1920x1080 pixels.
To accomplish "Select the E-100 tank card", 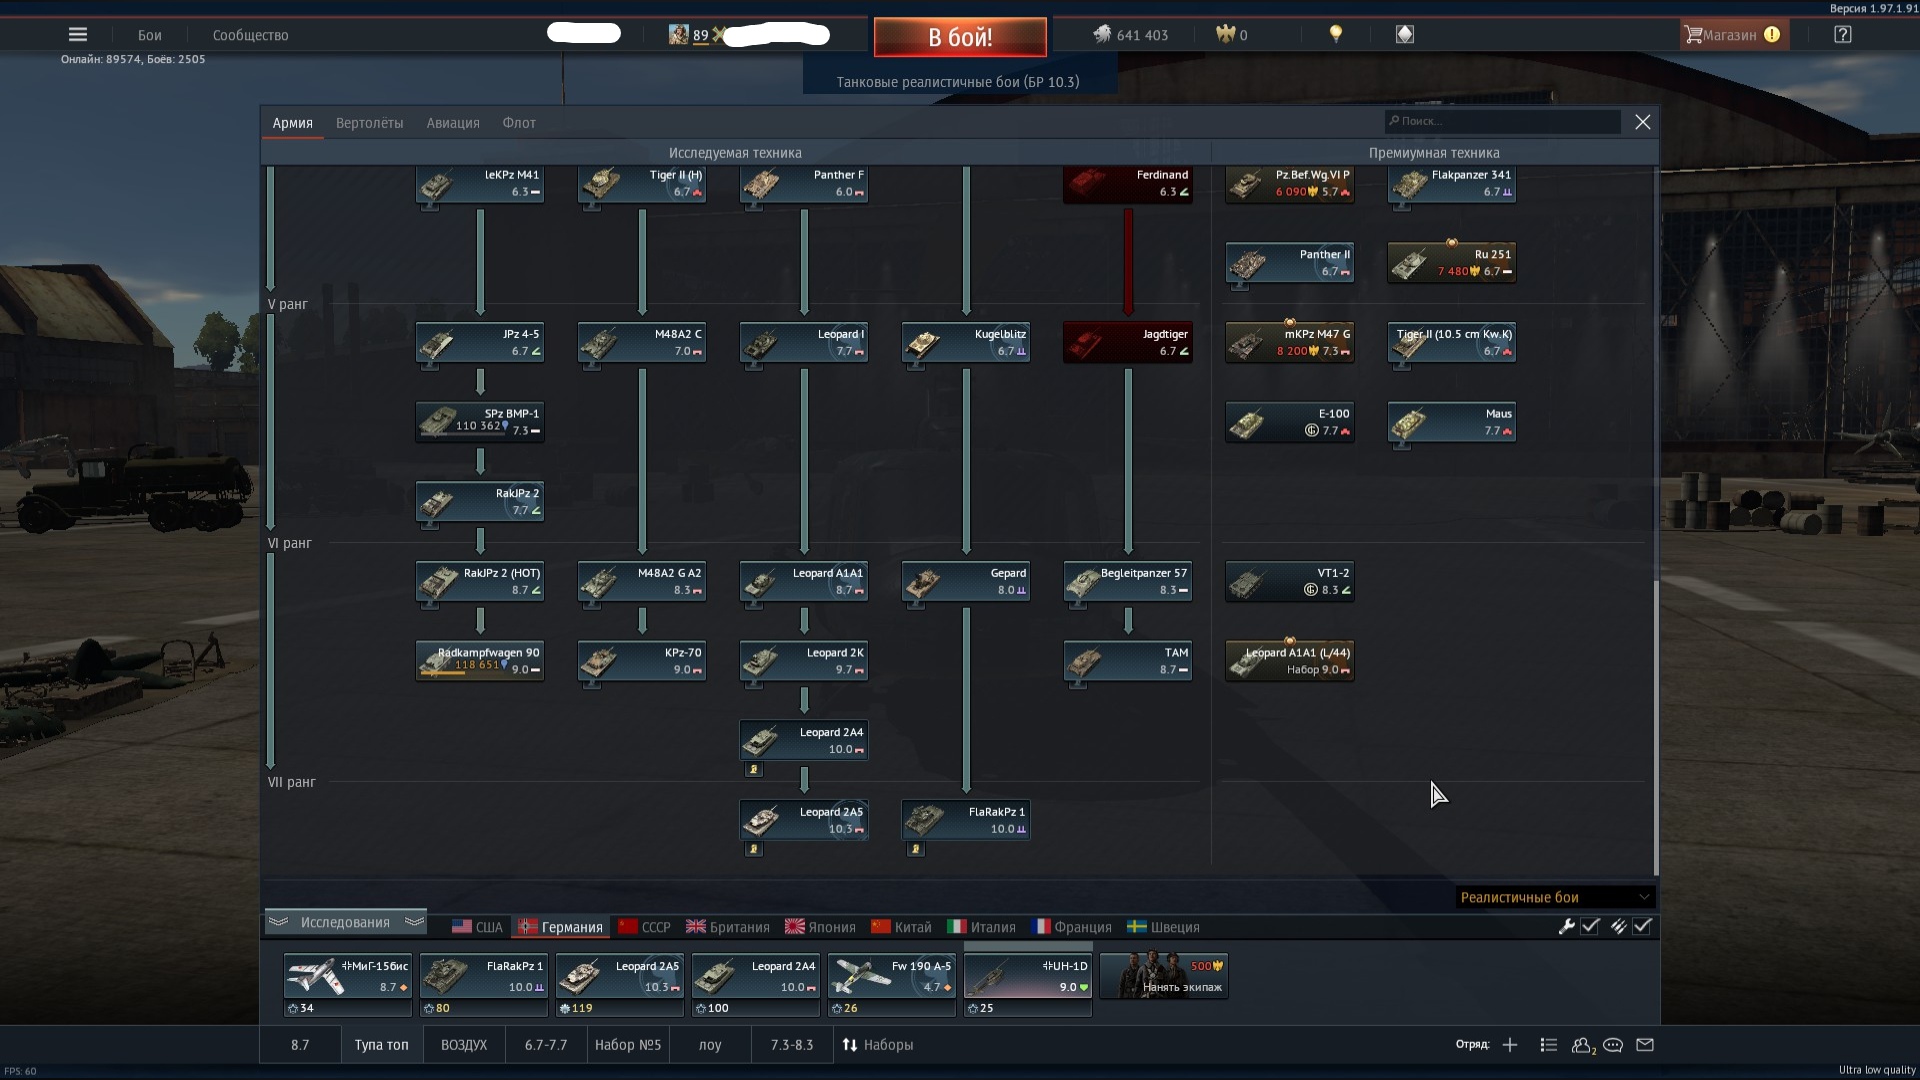I will pos(1290,422).
